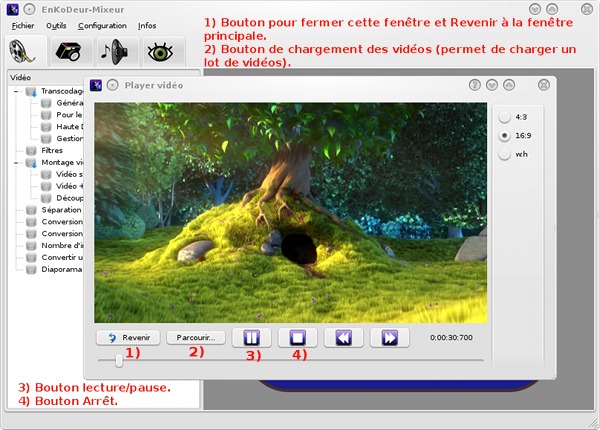Select the Montage vidéo tree item

pyautogui.click(x=62, y=162)
